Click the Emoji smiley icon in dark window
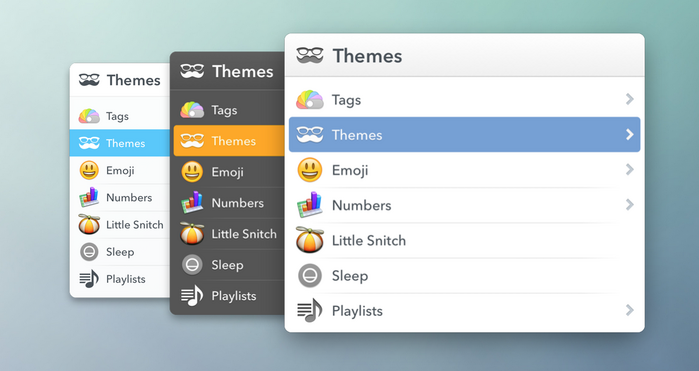 coord(192,172)
